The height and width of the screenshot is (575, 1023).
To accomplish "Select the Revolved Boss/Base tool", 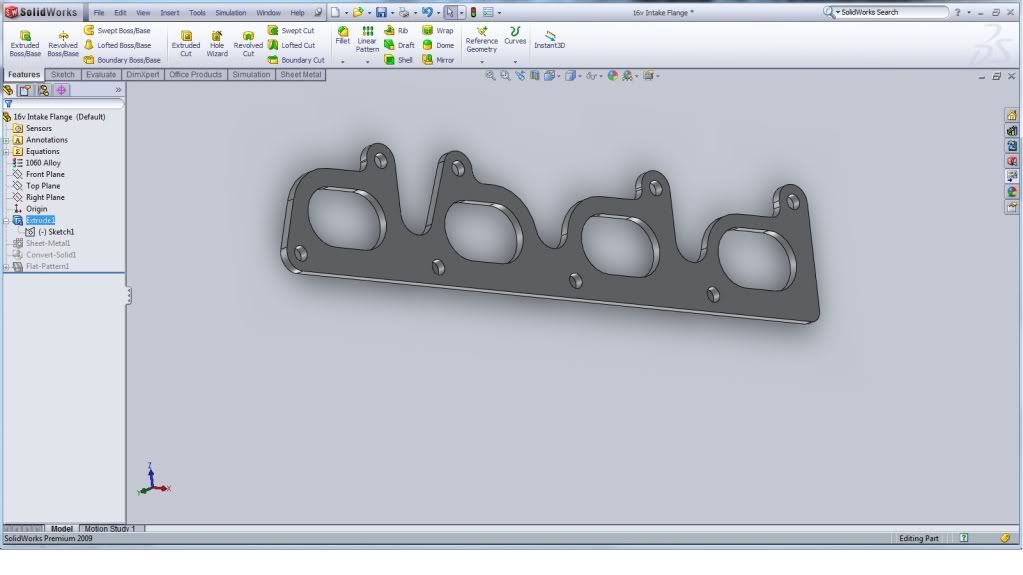I will point(63,43).
